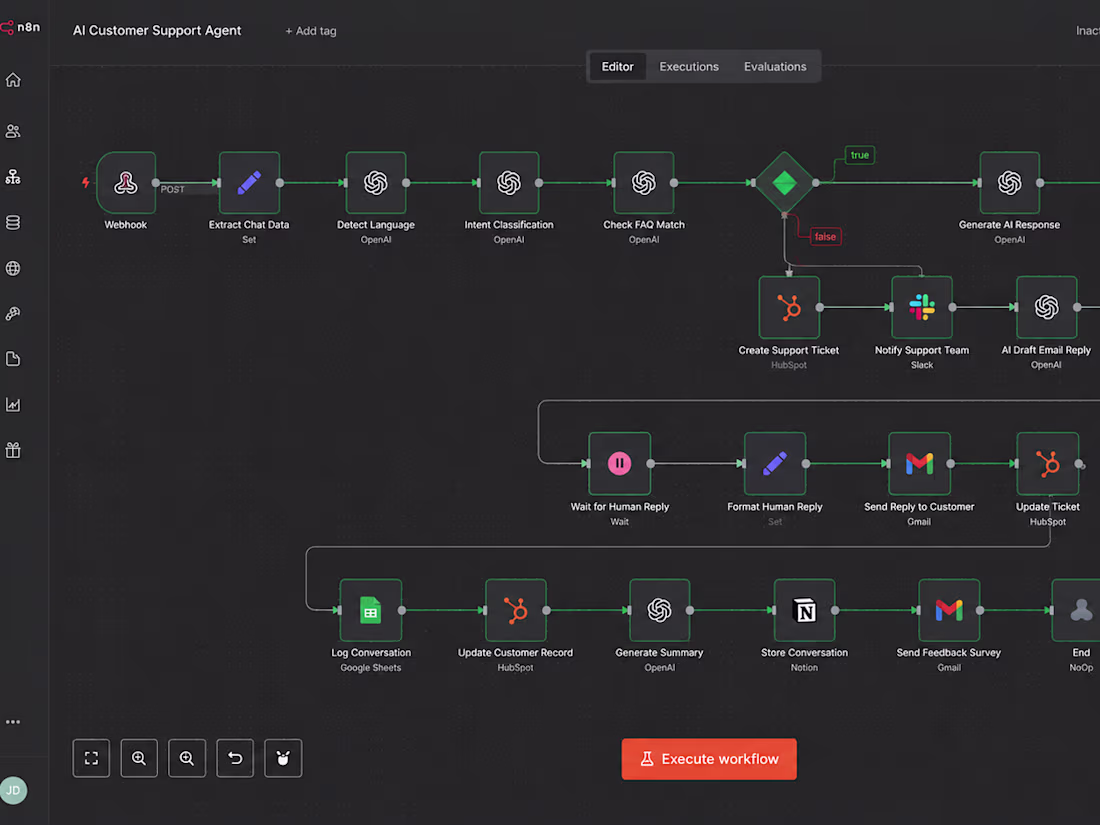The width and height of the screenshot is (1100, 825).
Task: Switch to the Editor tab
Action: (x=617, y=67)
